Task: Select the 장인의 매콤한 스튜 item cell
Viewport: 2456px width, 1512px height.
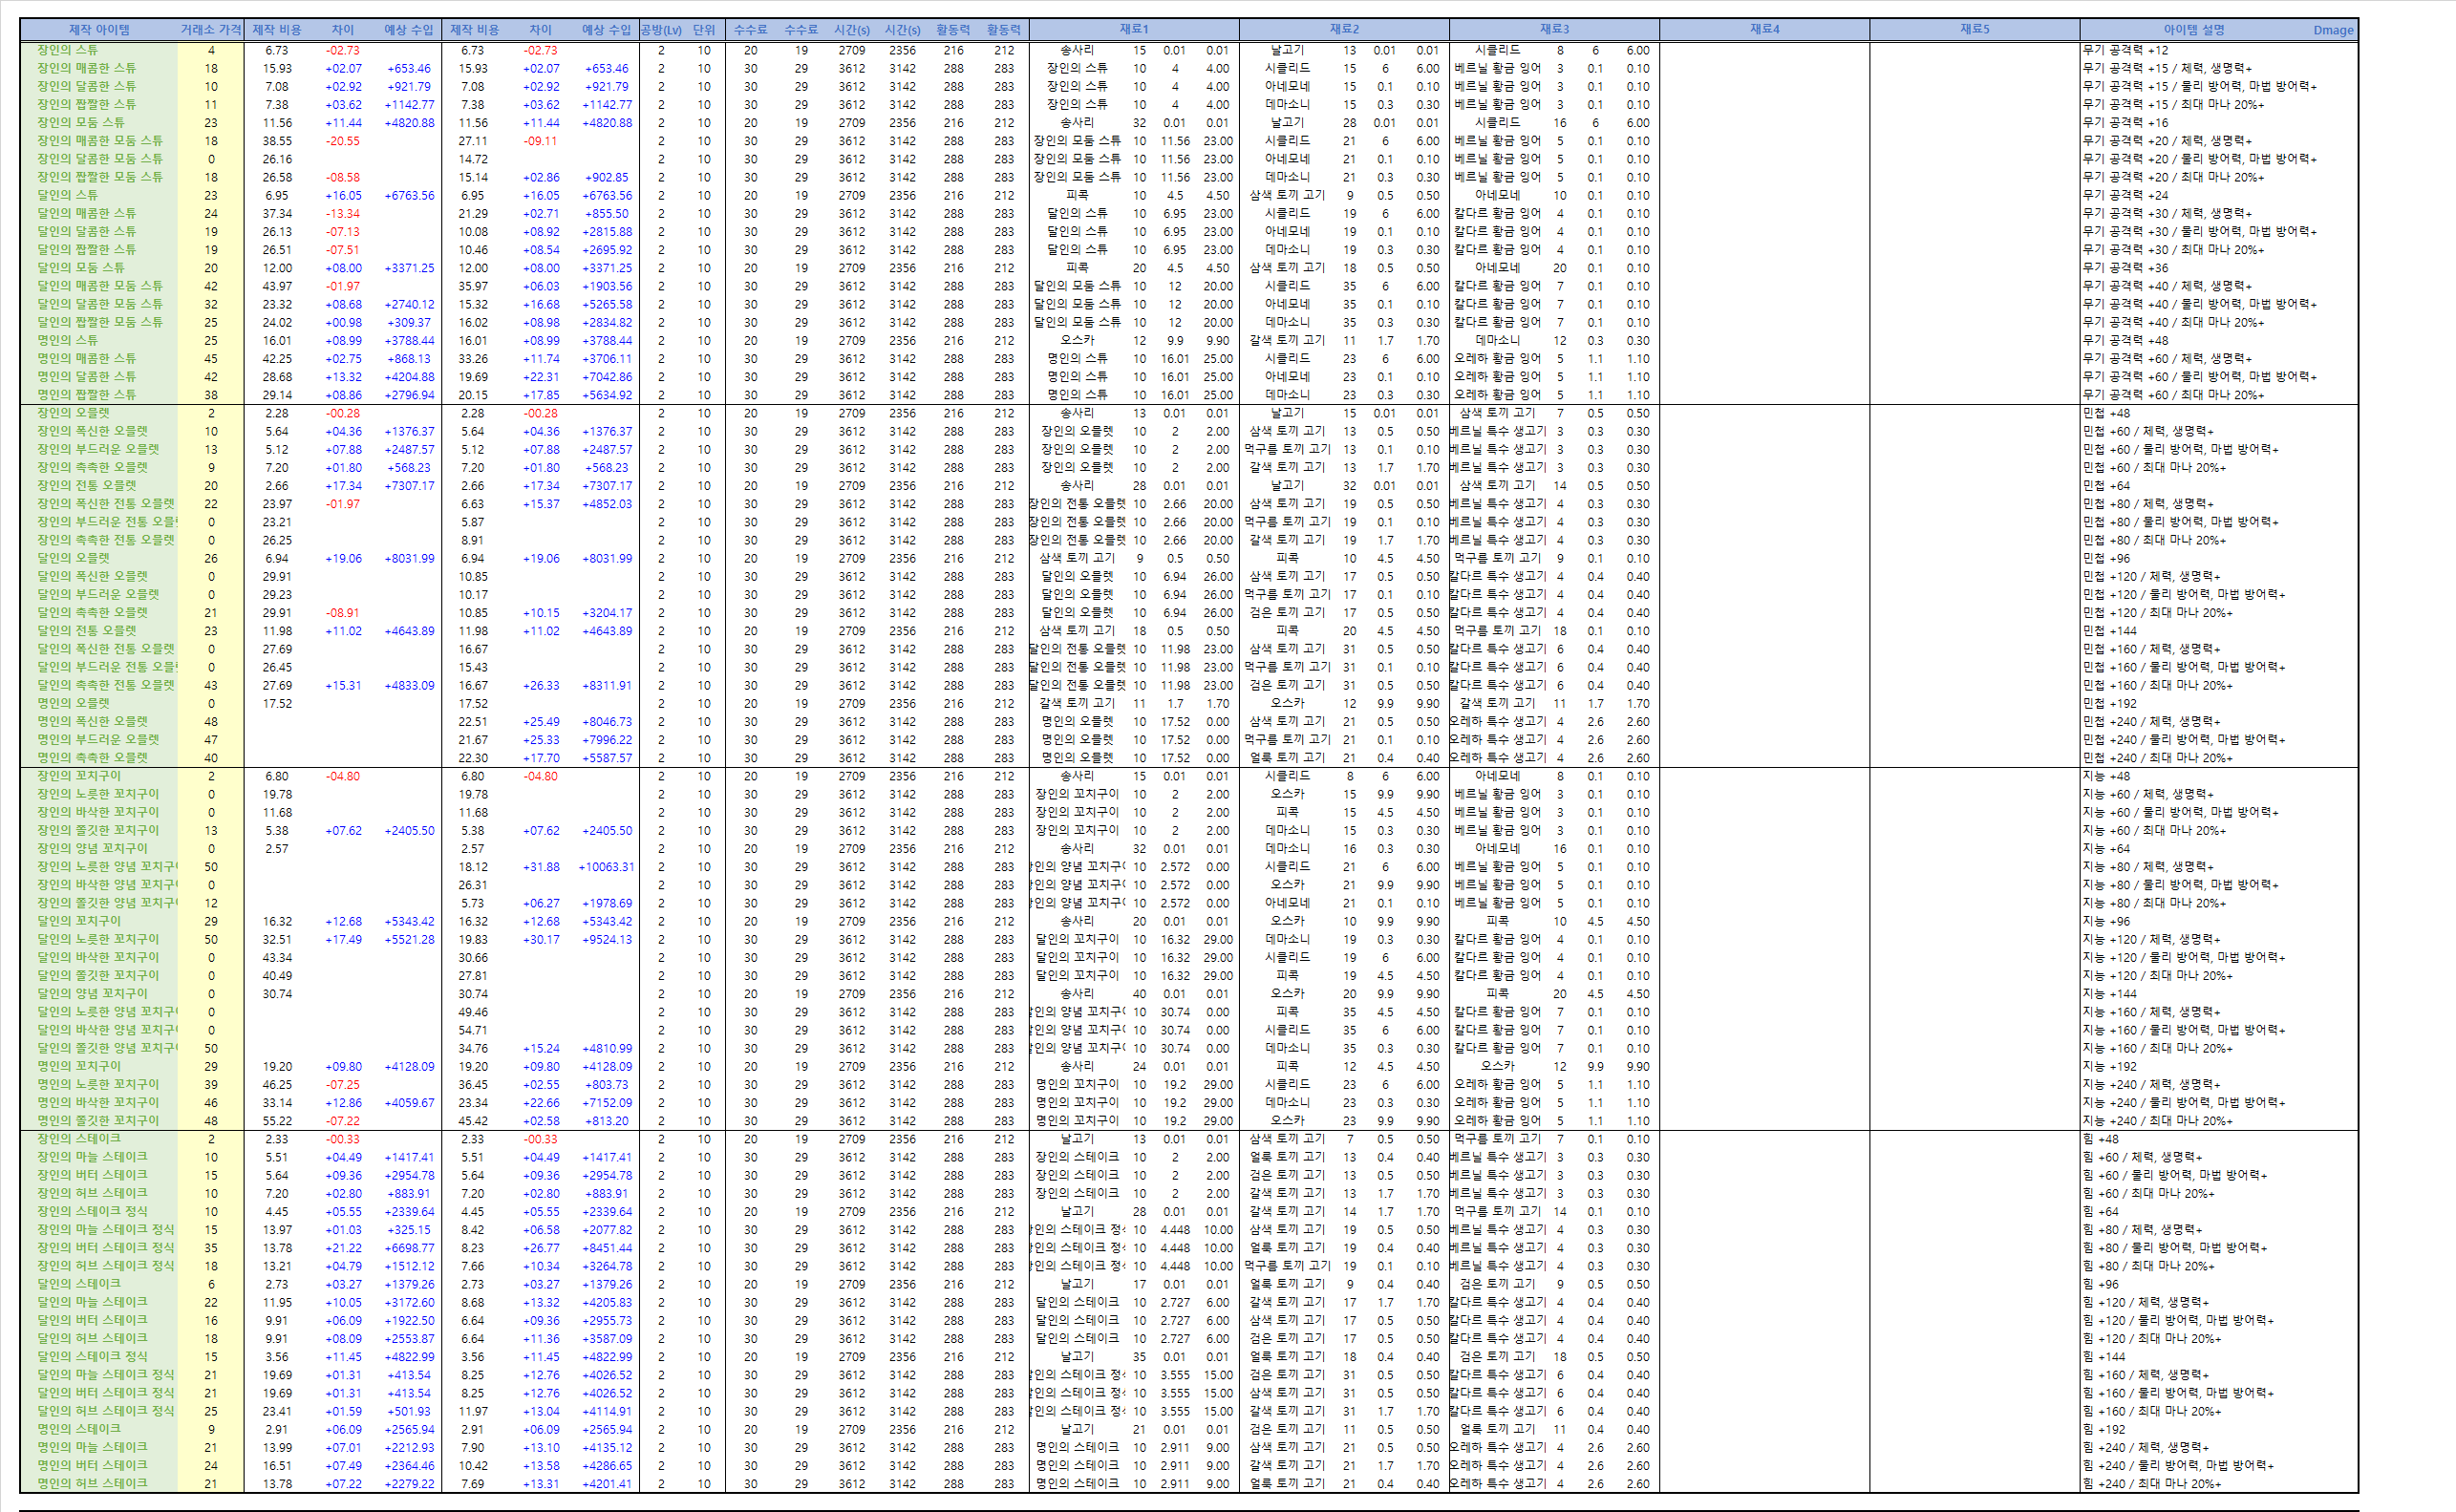Action: pos(86,68)
